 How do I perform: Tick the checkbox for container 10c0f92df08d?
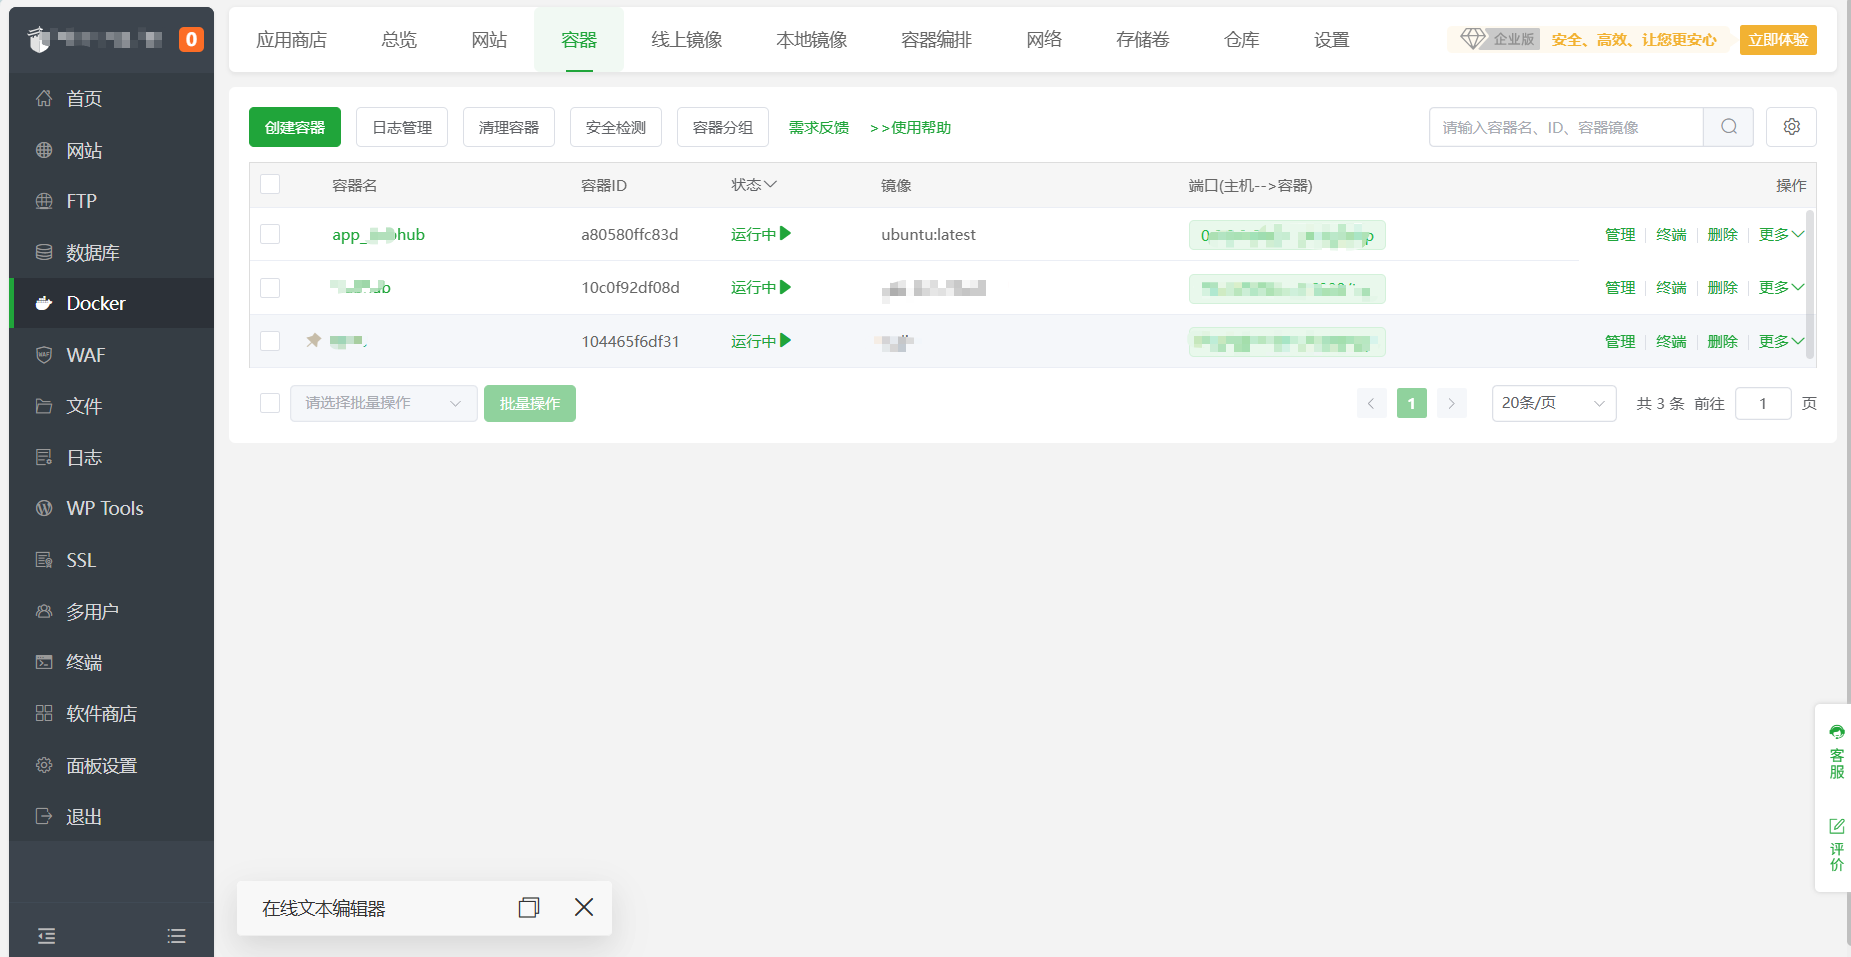pyautogui.click(x=270, y=288)
